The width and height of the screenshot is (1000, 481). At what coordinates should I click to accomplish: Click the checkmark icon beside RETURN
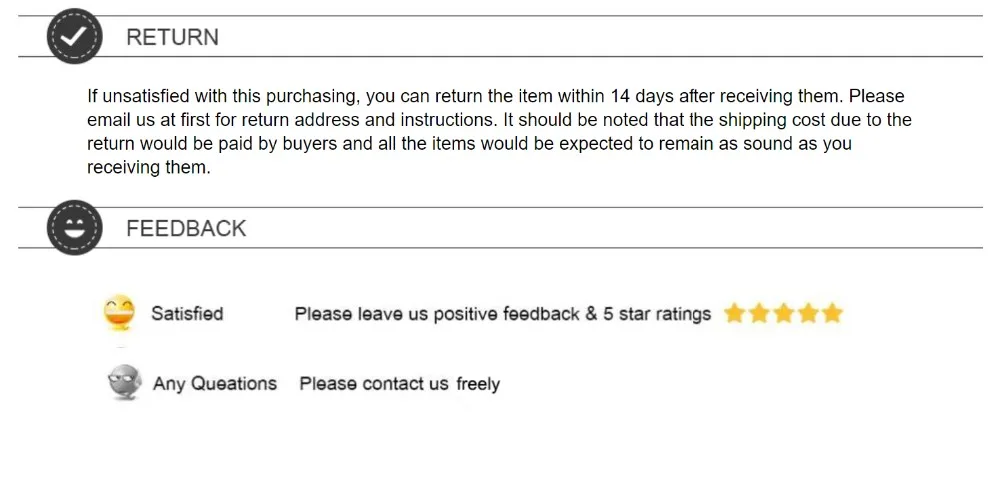75,36
